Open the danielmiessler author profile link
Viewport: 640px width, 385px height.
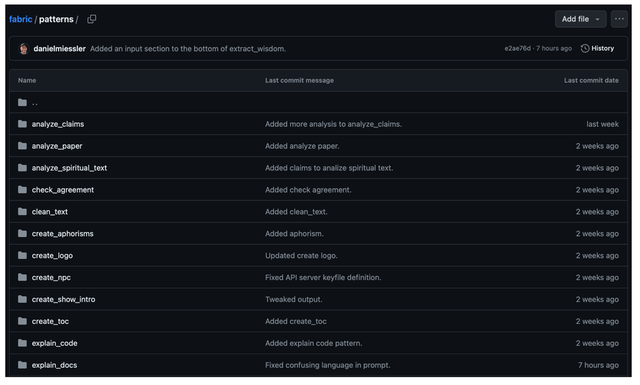point(60,49)
